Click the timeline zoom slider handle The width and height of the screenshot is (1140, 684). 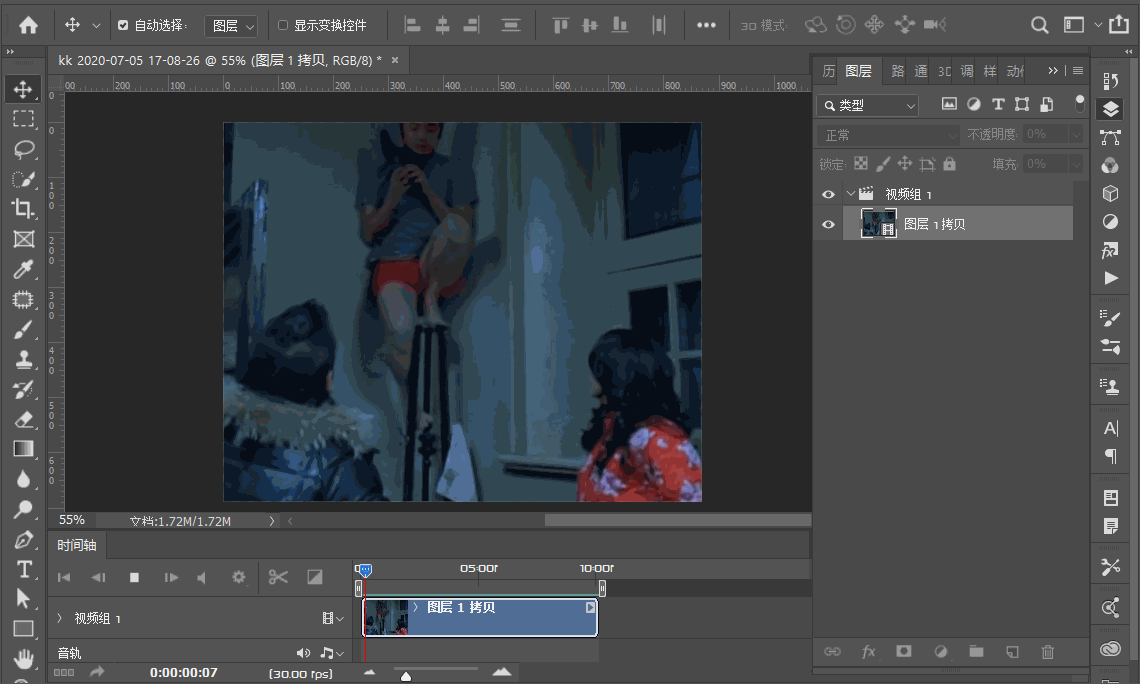pyautogui.click(x=406, y=676)
